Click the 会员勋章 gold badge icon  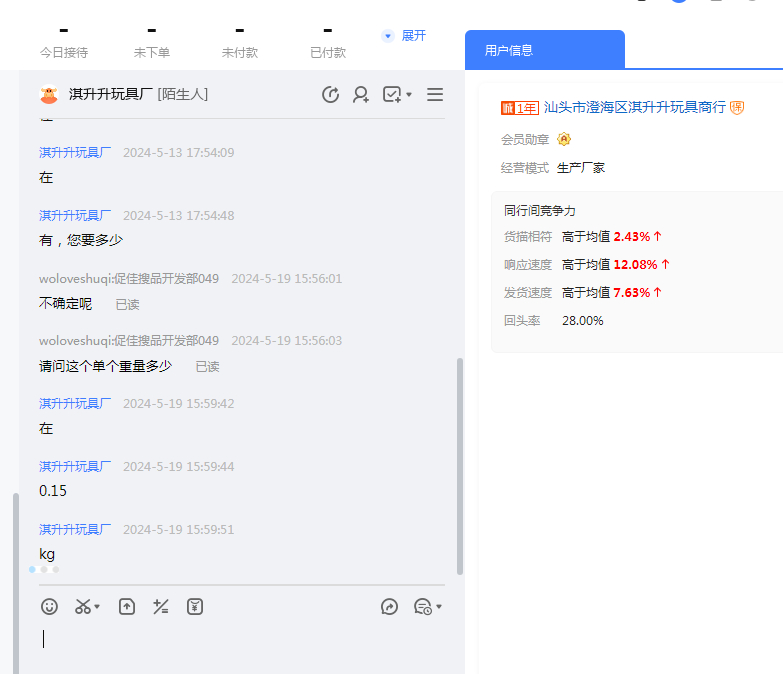[x=564, y=139]
